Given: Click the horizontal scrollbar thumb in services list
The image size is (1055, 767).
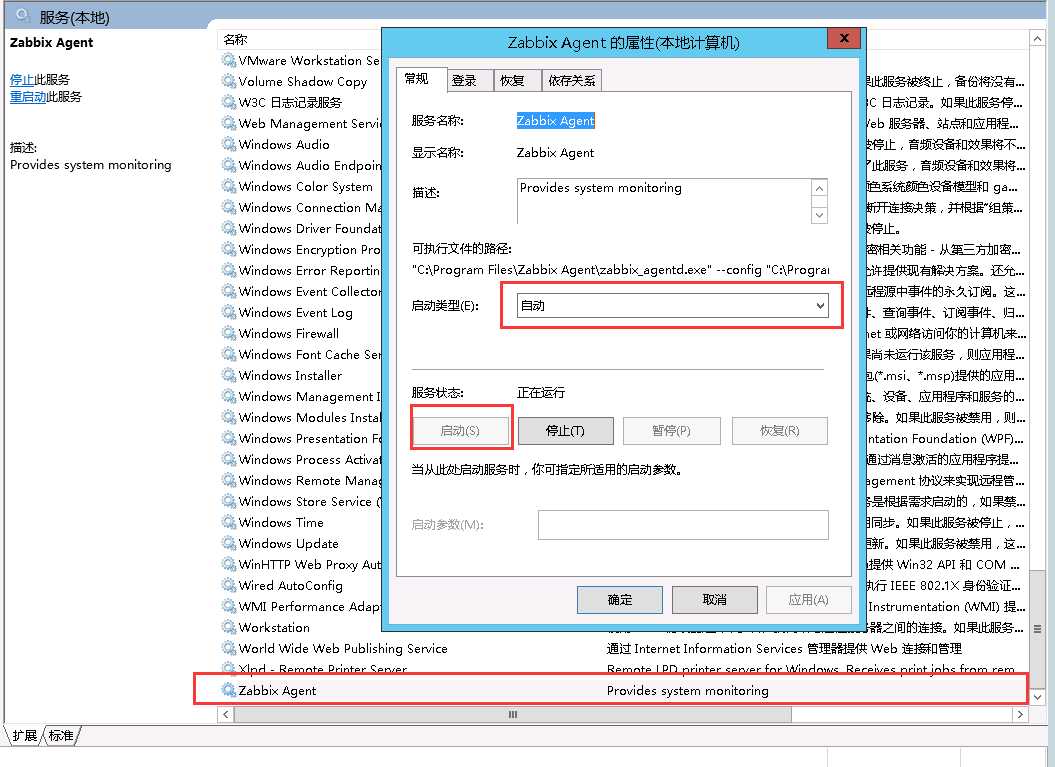Looking at the screenshot, I should point(513,714).
